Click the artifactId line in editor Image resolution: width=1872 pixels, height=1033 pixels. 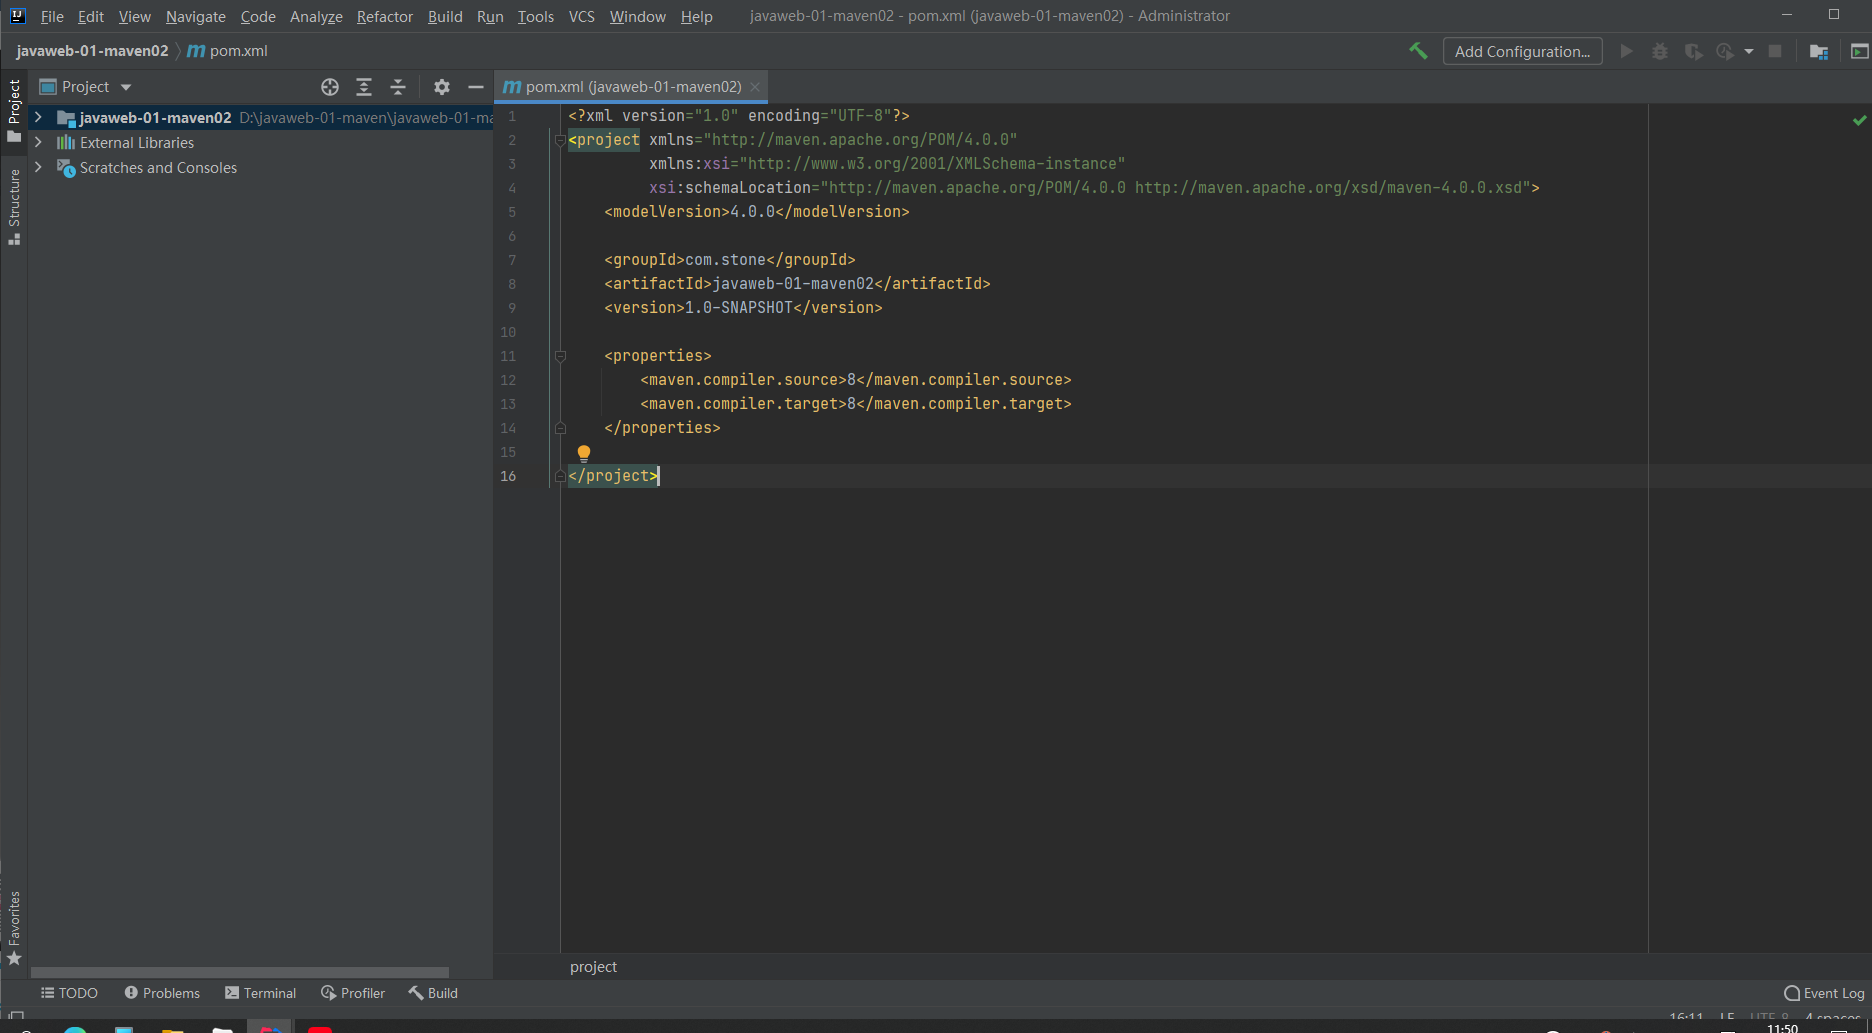[797, 284]
